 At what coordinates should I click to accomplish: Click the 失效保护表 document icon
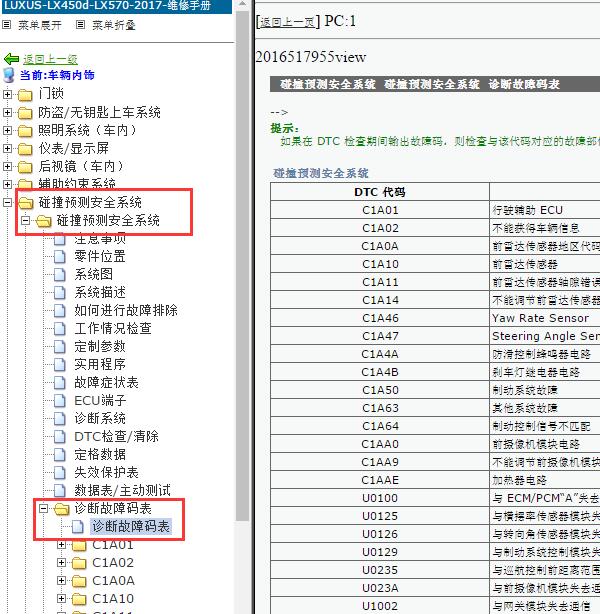click(60, 473)
